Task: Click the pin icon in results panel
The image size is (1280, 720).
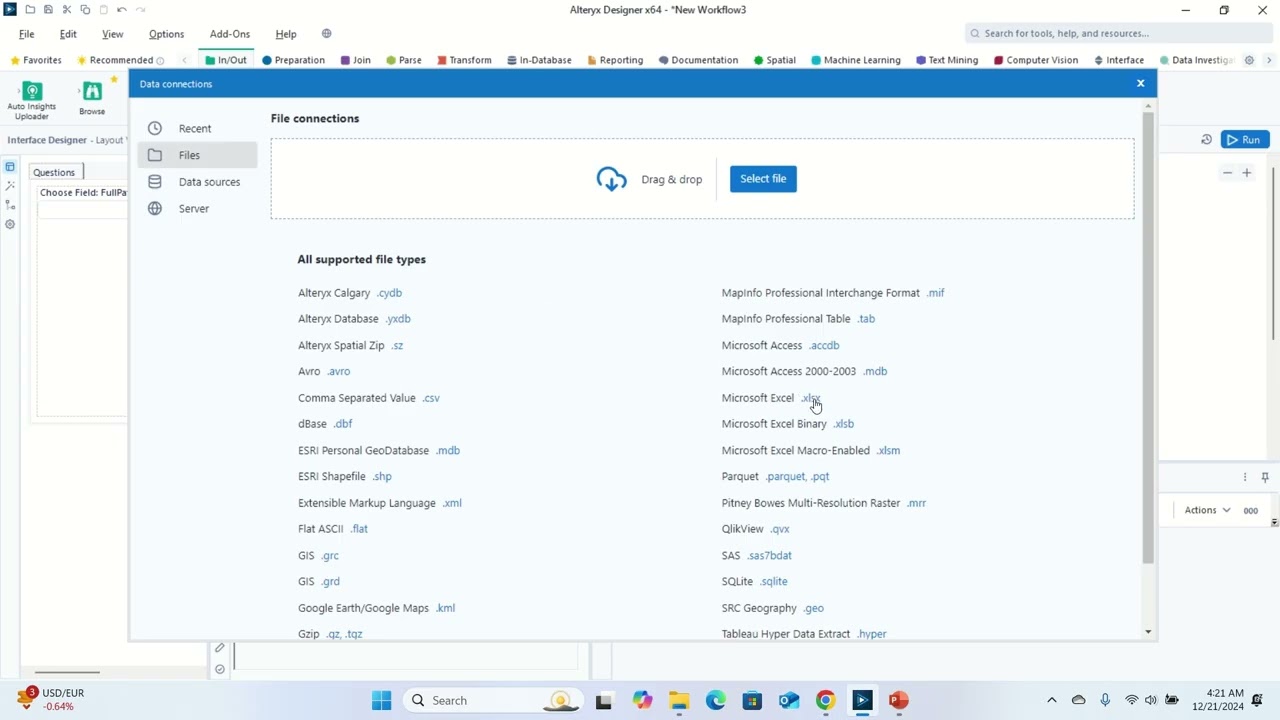Action: pos(1265,477)
